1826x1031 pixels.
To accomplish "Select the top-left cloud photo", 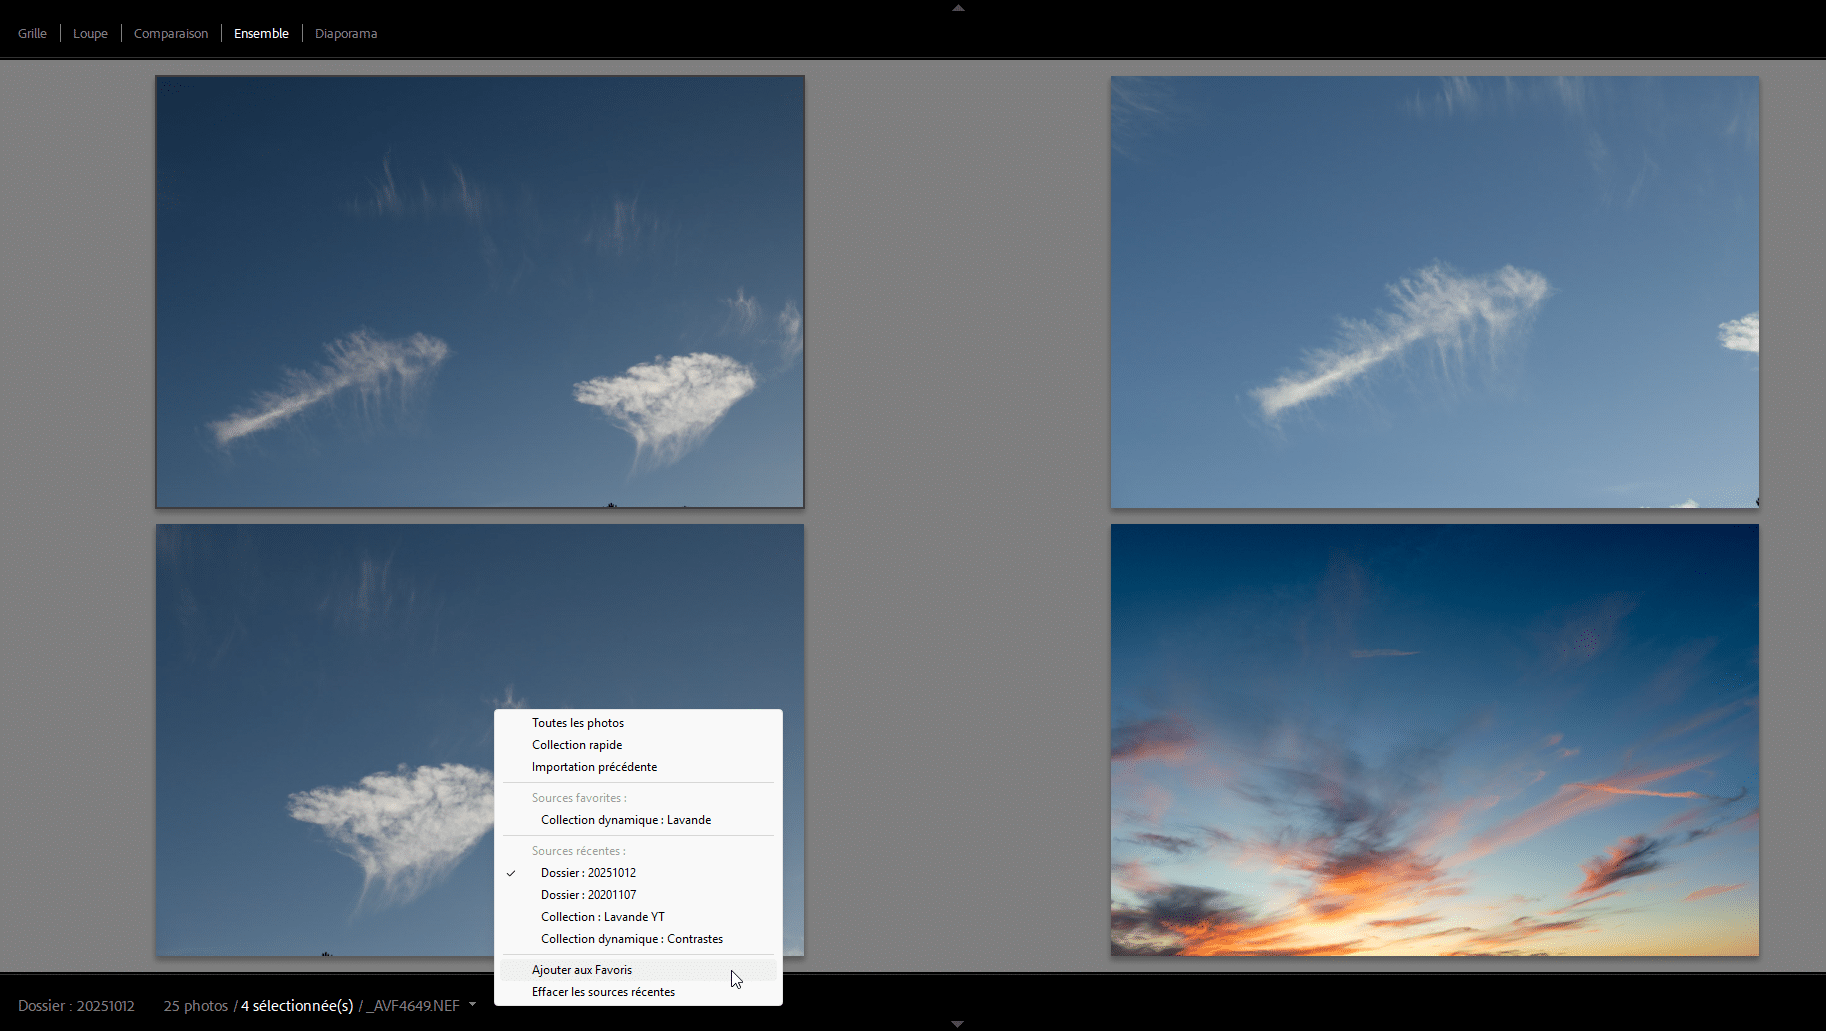I will 479,290.
